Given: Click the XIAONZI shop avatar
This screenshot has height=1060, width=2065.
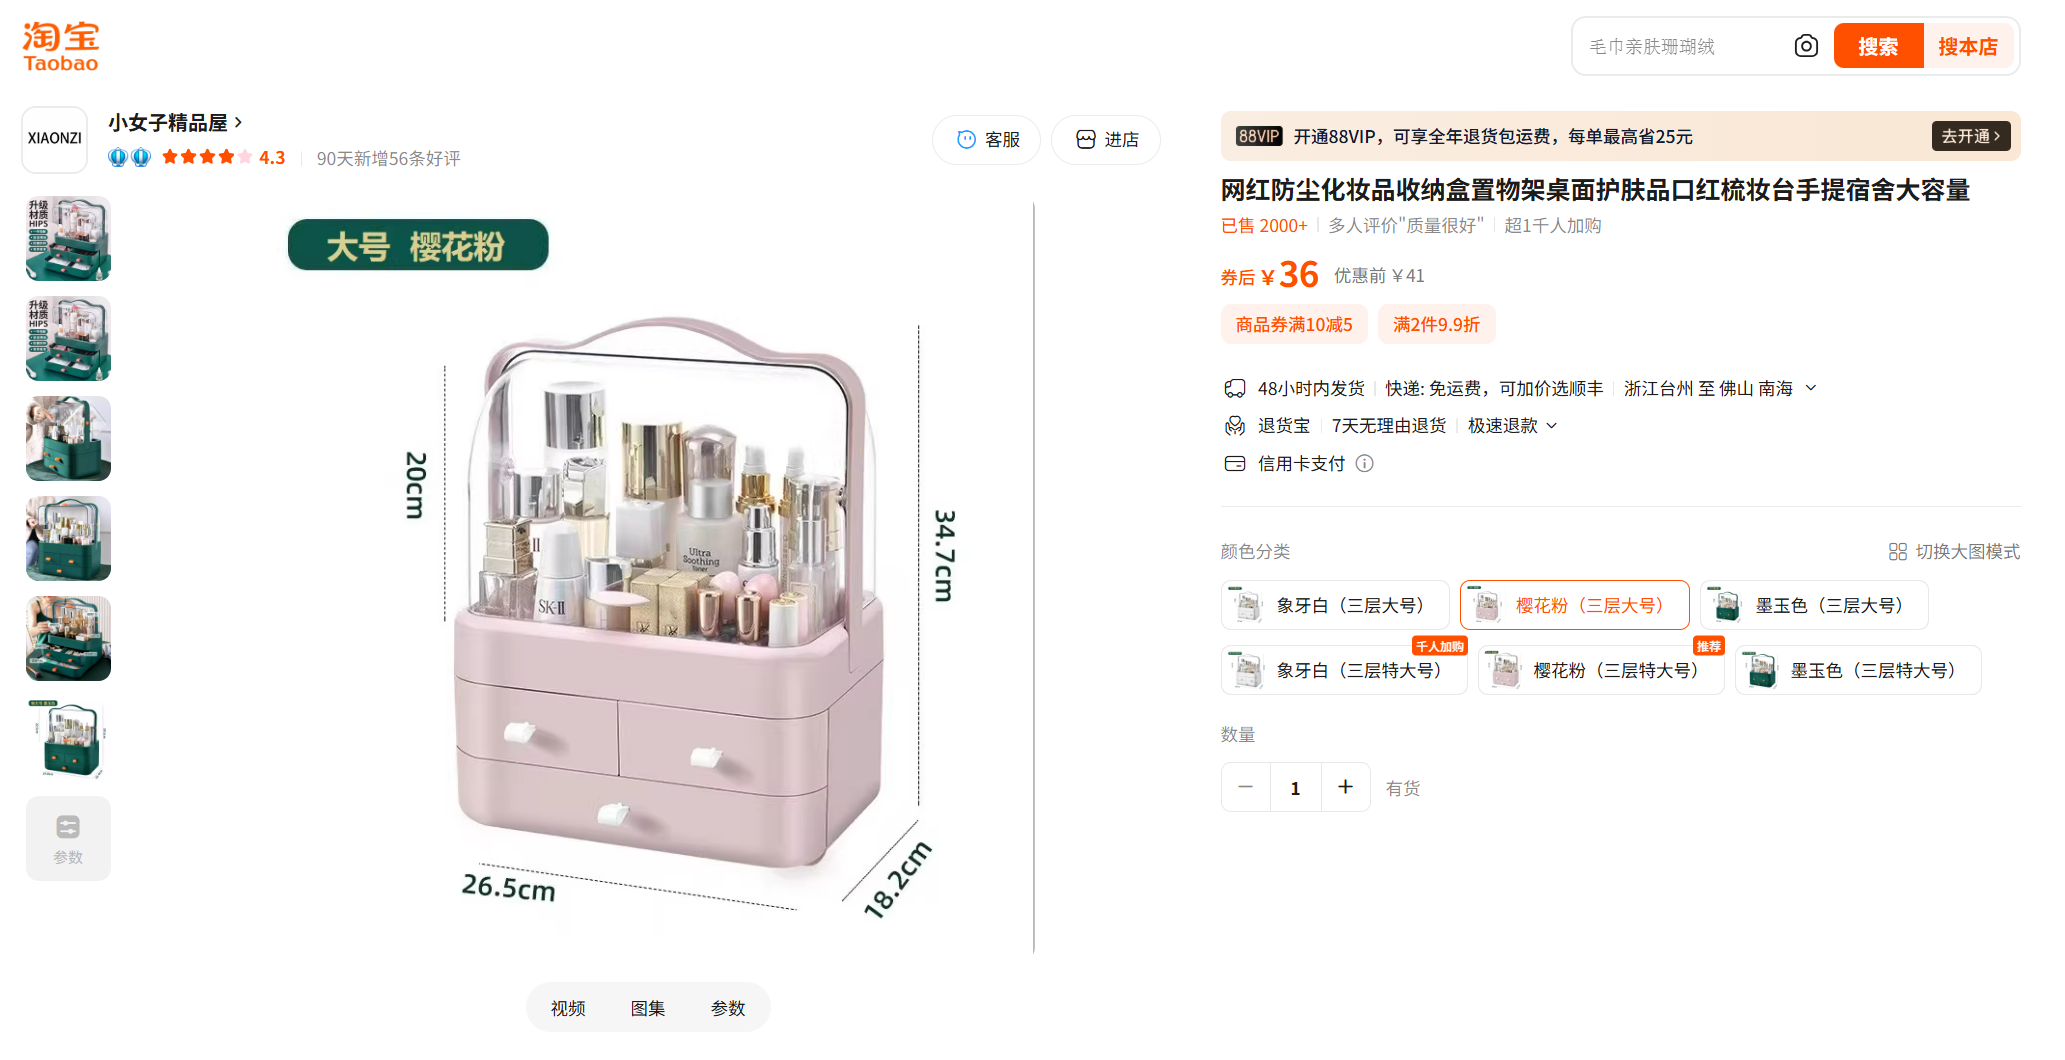Looking at the screenshot, I should pos(55,139).
